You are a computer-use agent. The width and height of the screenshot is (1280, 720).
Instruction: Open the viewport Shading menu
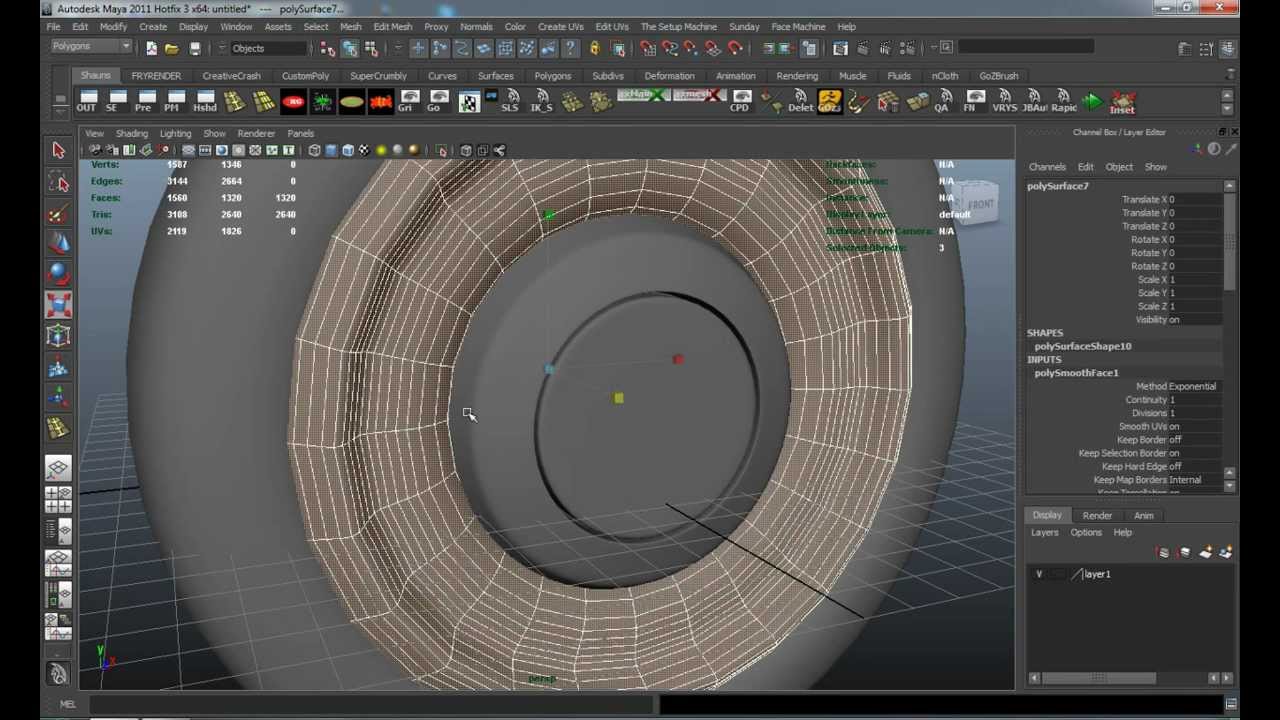click(131, 133)
